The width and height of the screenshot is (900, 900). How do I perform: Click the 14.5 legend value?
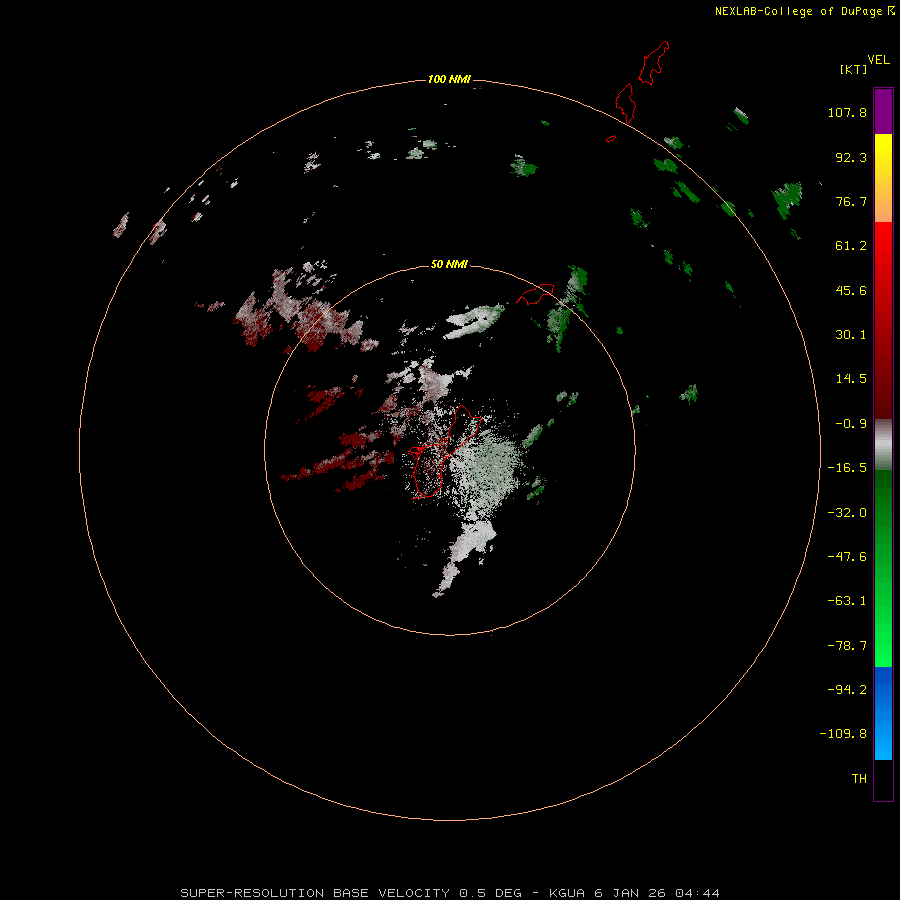pos(851,379)
